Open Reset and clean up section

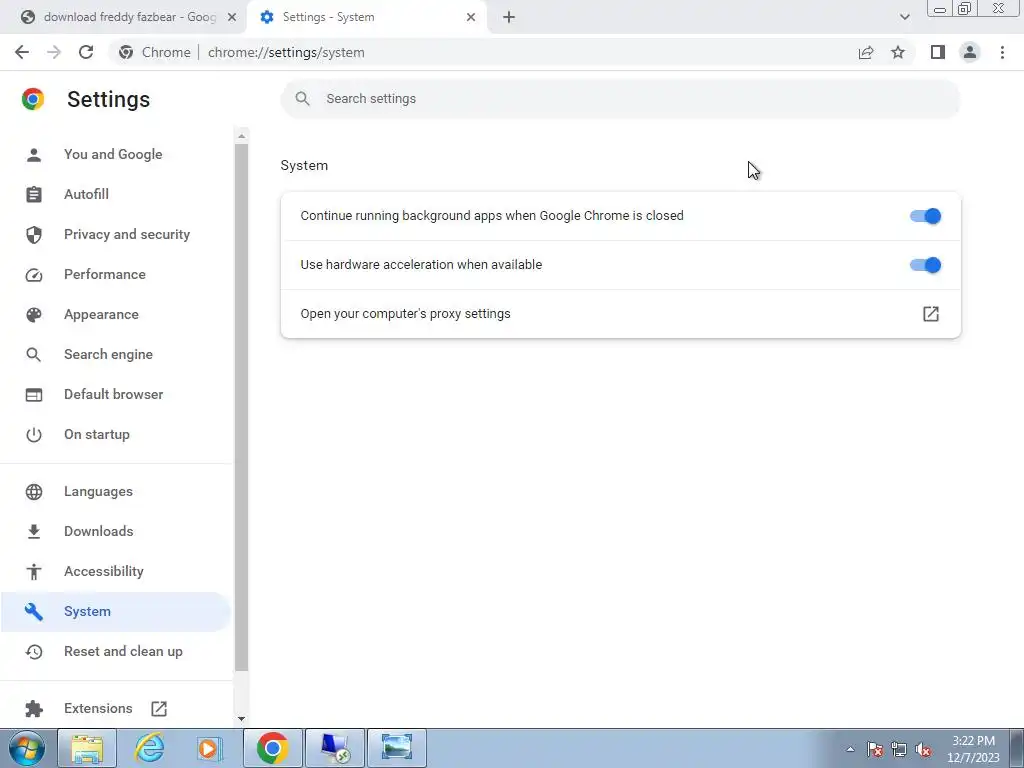tap(123, 651)
